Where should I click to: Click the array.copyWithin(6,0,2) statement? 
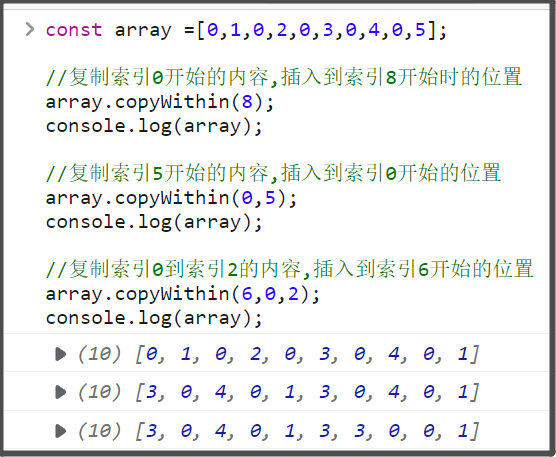[183, 294]
